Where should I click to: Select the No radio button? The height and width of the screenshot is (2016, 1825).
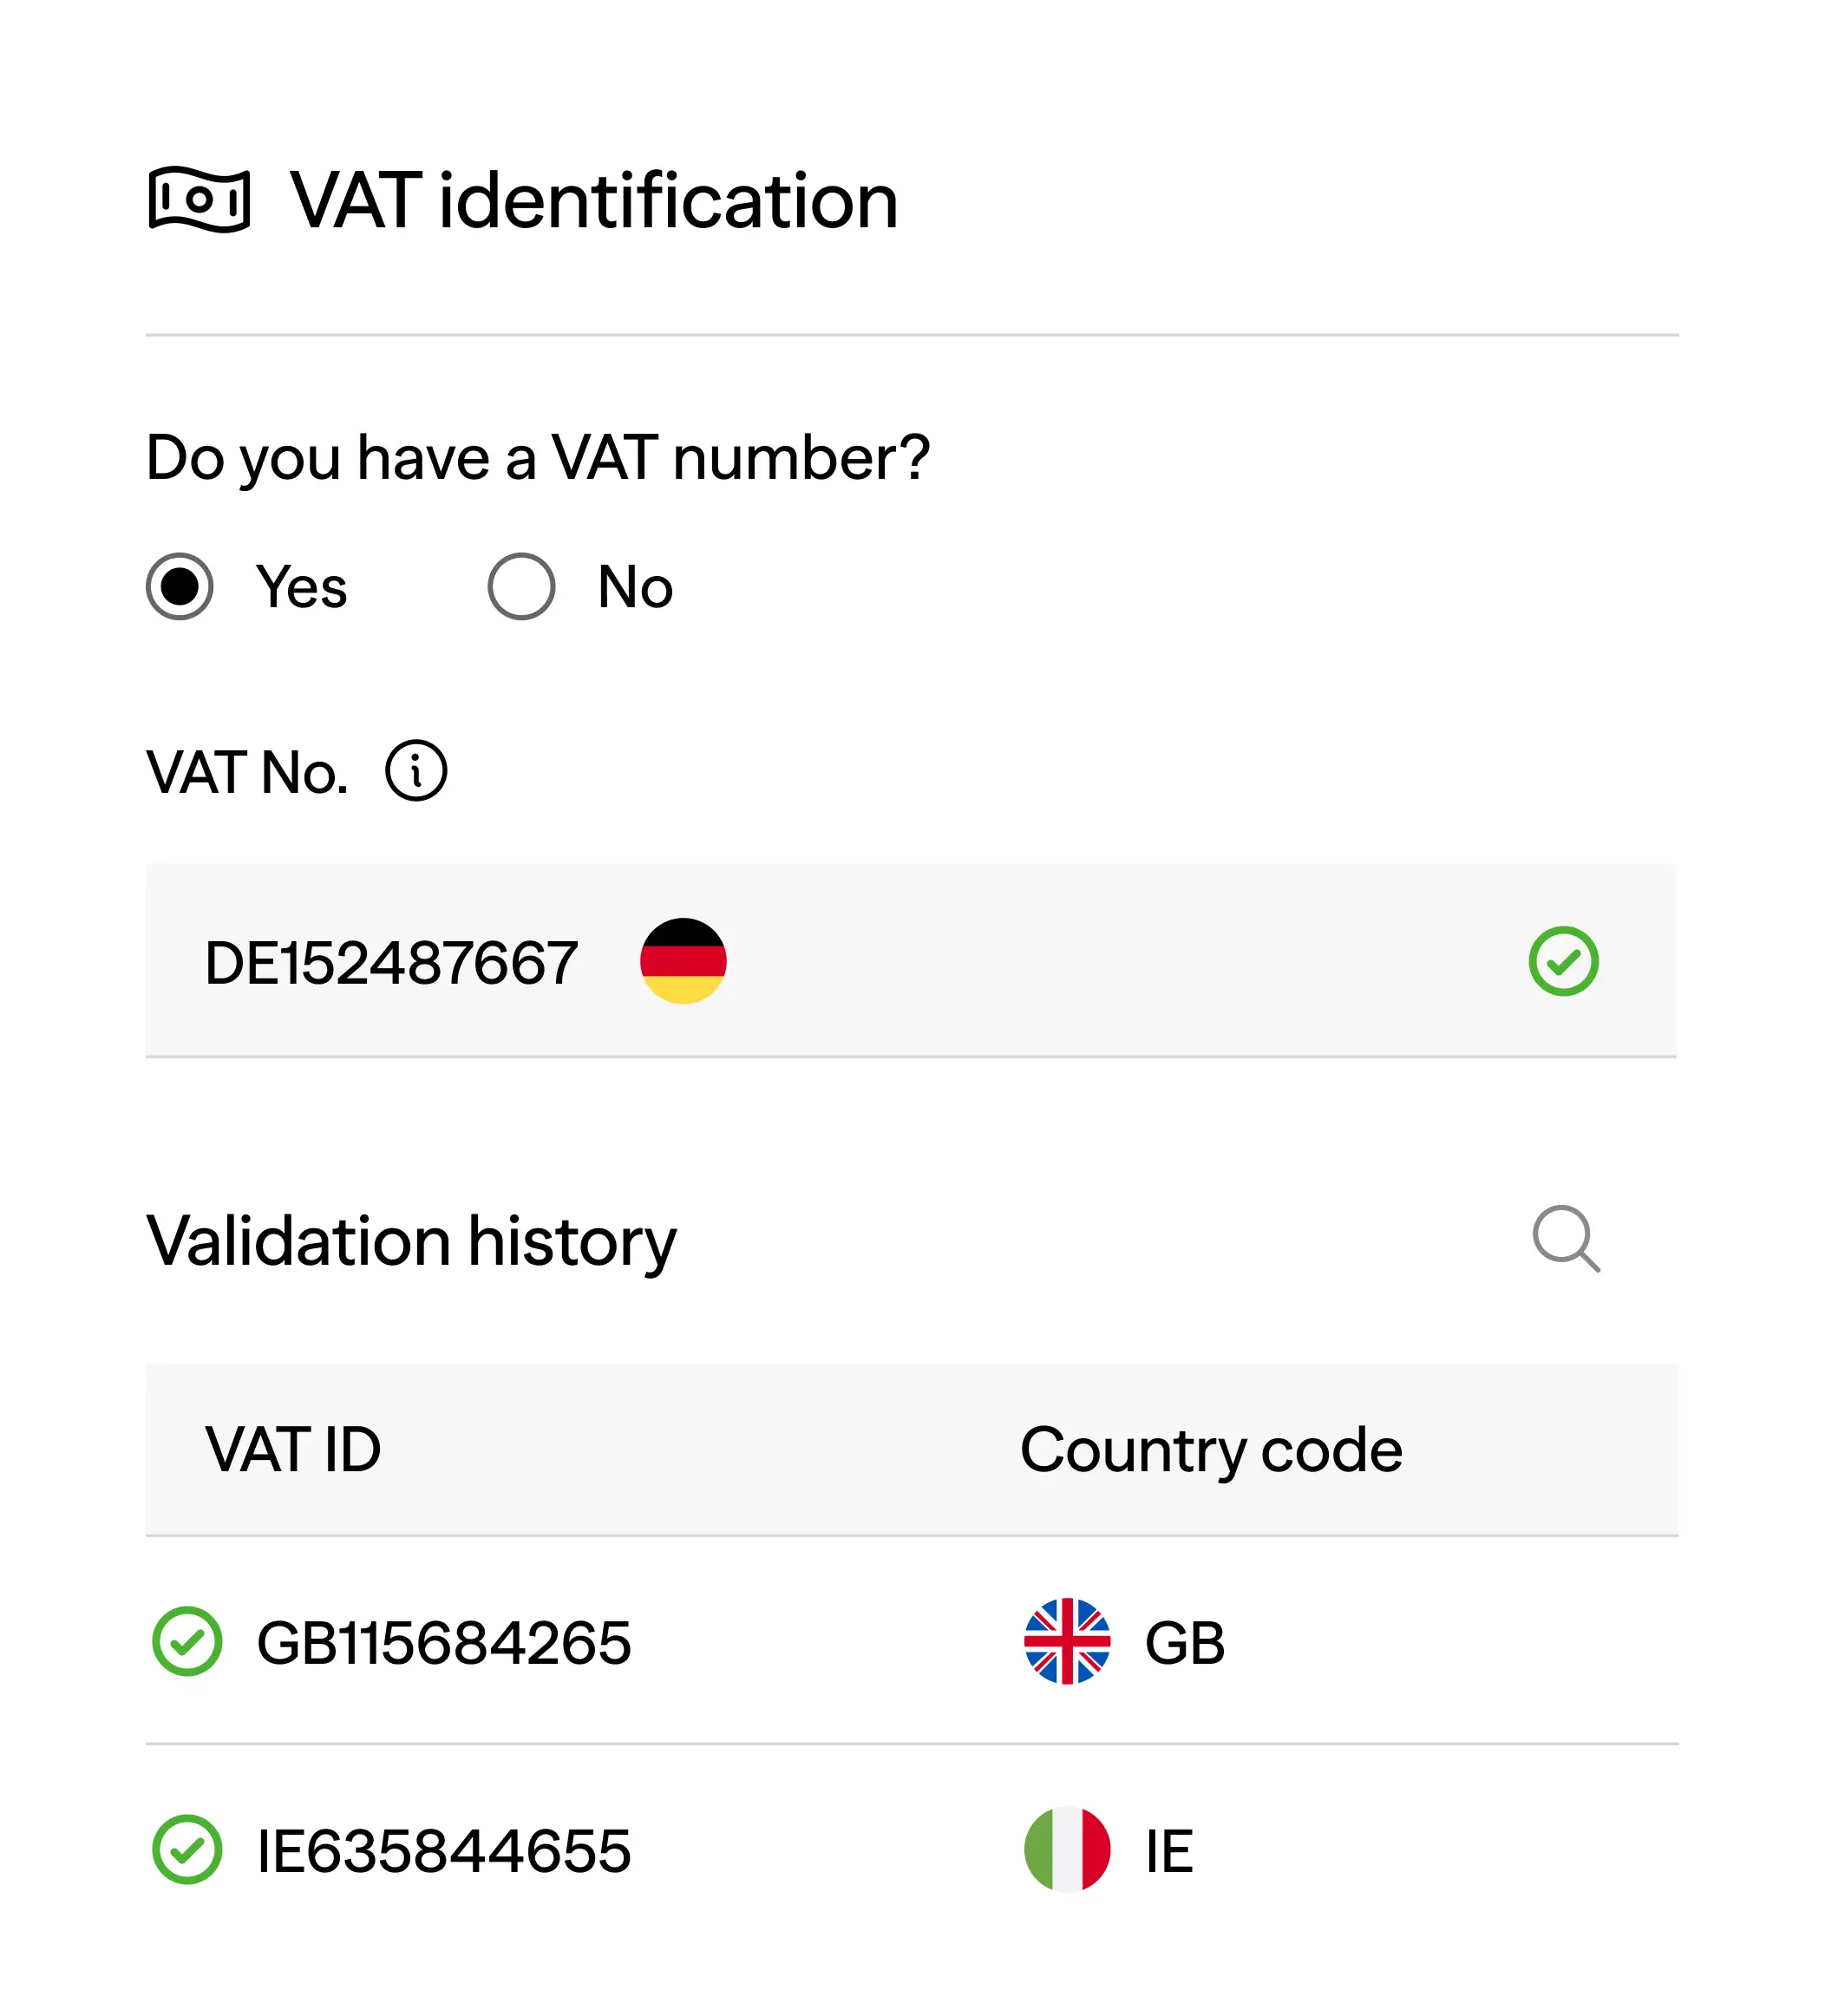click(521, 586)
